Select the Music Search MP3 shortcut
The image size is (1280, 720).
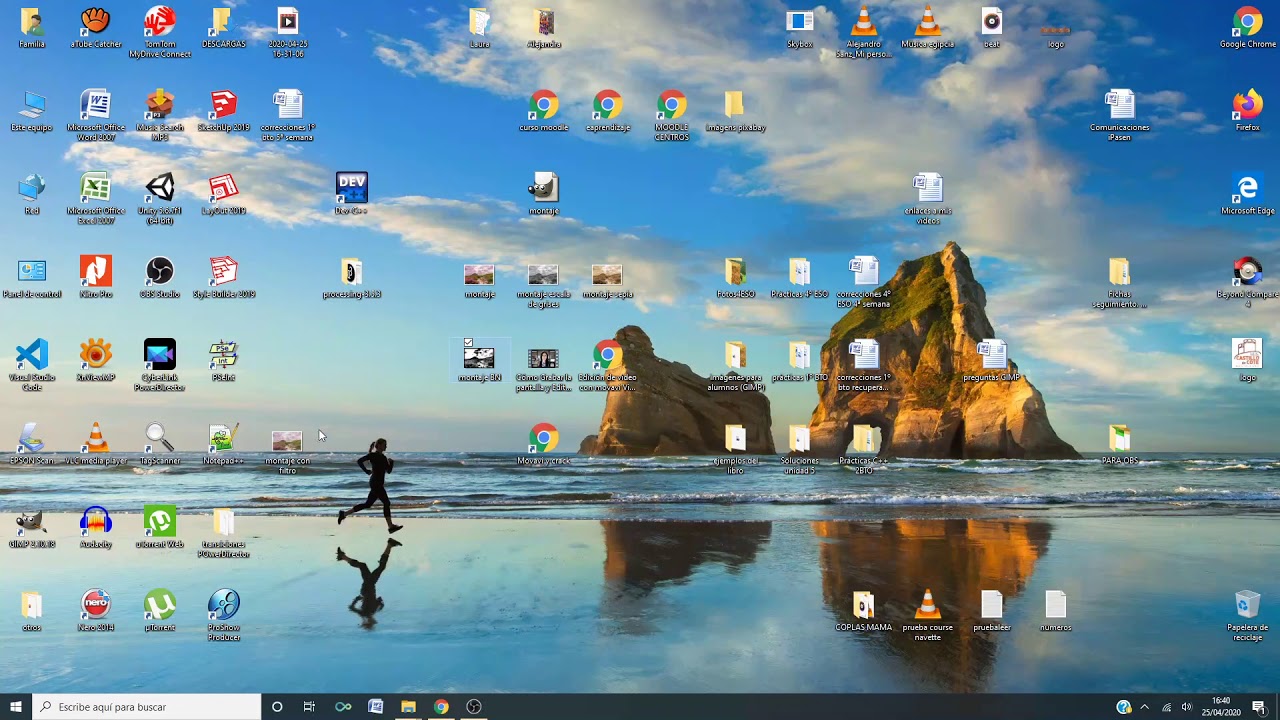(x=160, y=116)
